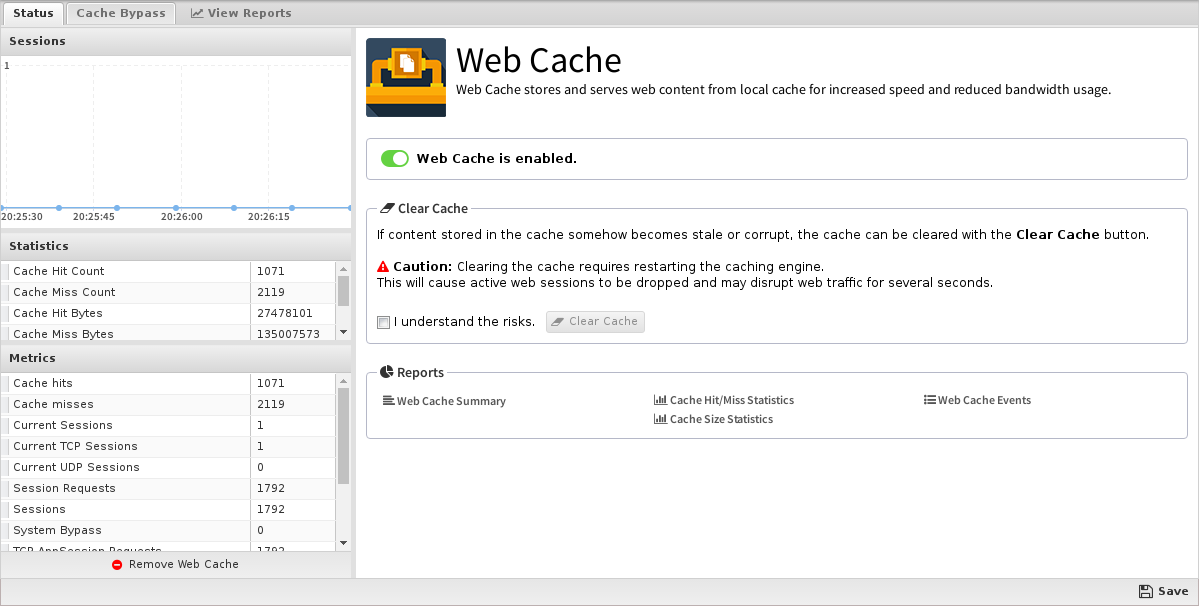Click the Cache Hit/Miss Statistics chart icon
Viewport: 1199px width, 606px height.
pyautogui.click(x=660, y=401)
